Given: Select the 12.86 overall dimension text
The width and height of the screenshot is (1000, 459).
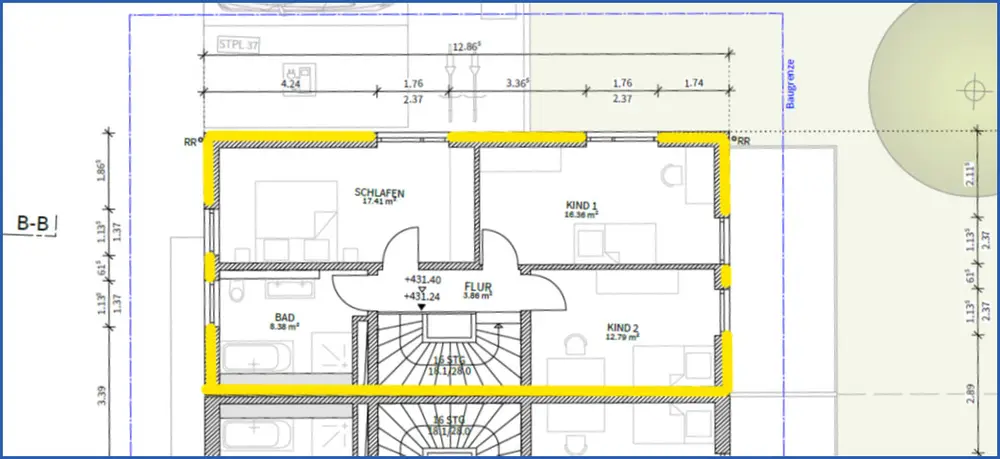Looking at the screenshot, I should point(466,46).
